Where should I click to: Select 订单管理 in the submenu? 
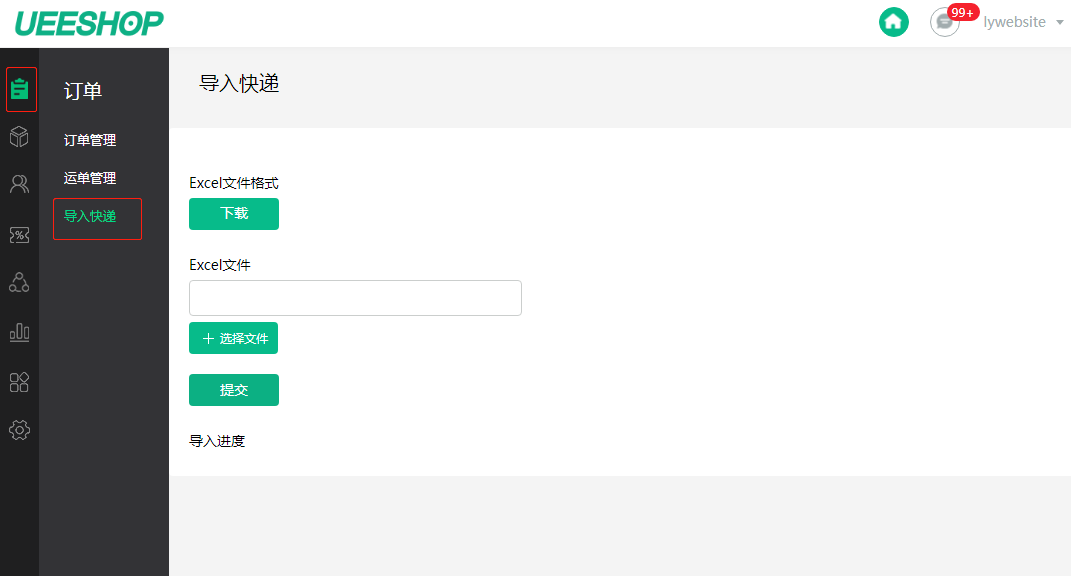click(89, 140)
